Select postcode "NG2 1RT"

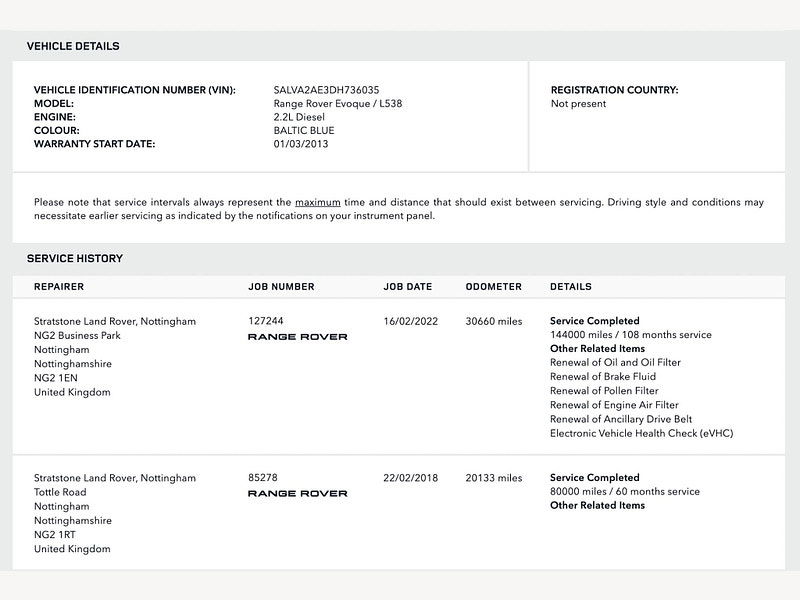click(x=55, y=535)
